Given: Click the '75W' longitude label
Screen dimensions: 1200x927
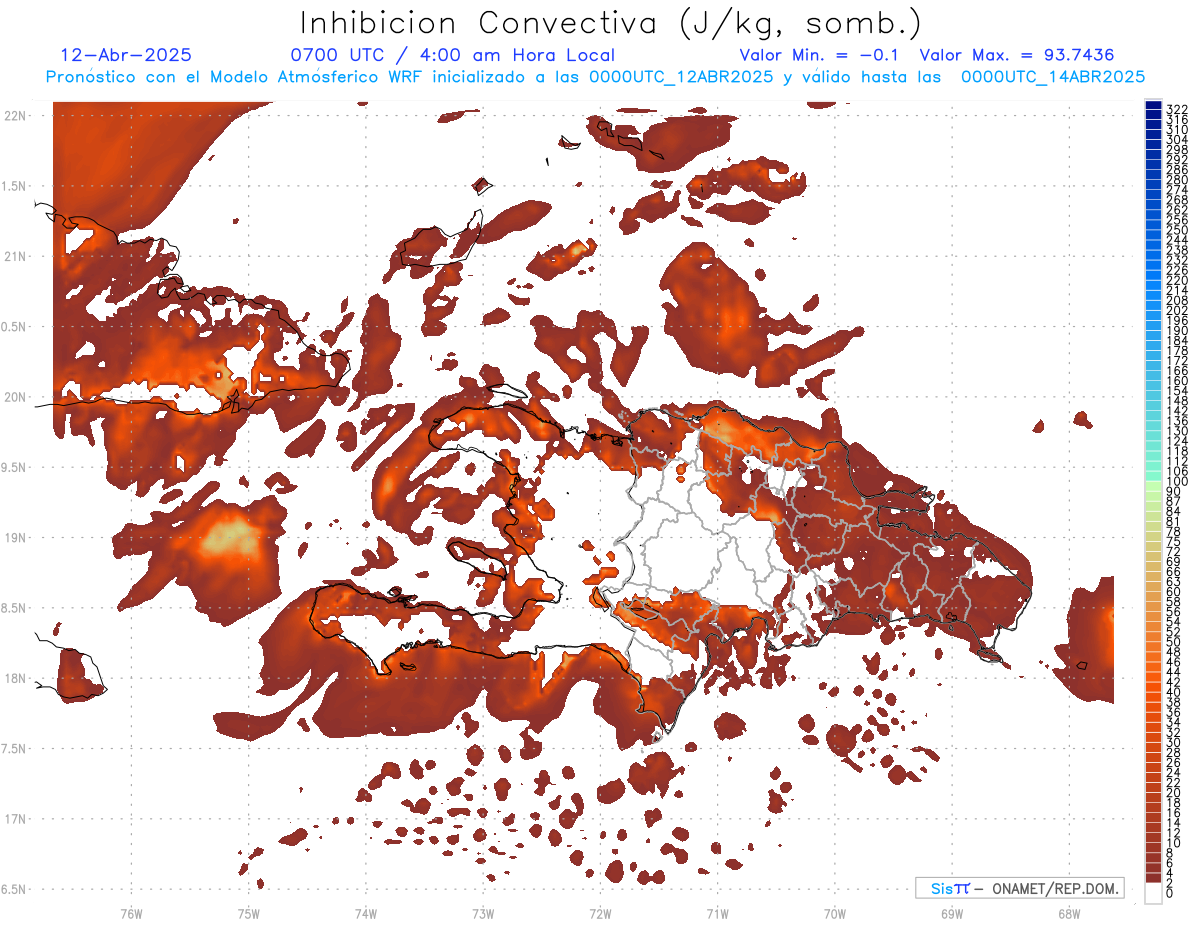Looking at the screenshot, I should [x=249, y=913].
